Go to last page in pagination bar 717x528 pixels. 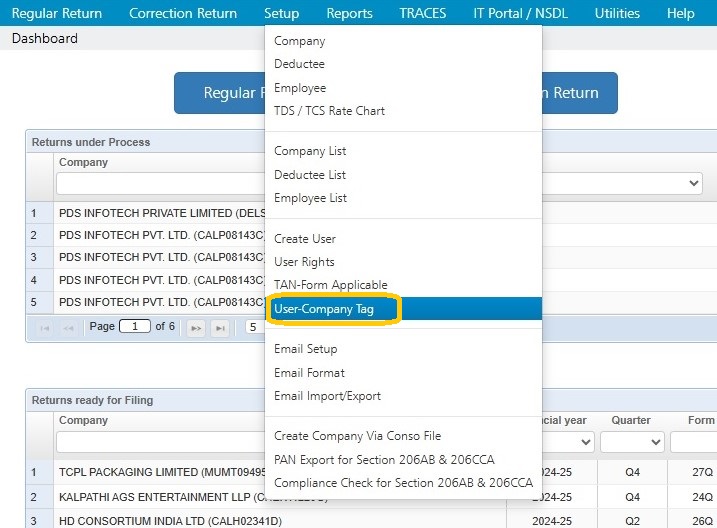click(220, 328)
